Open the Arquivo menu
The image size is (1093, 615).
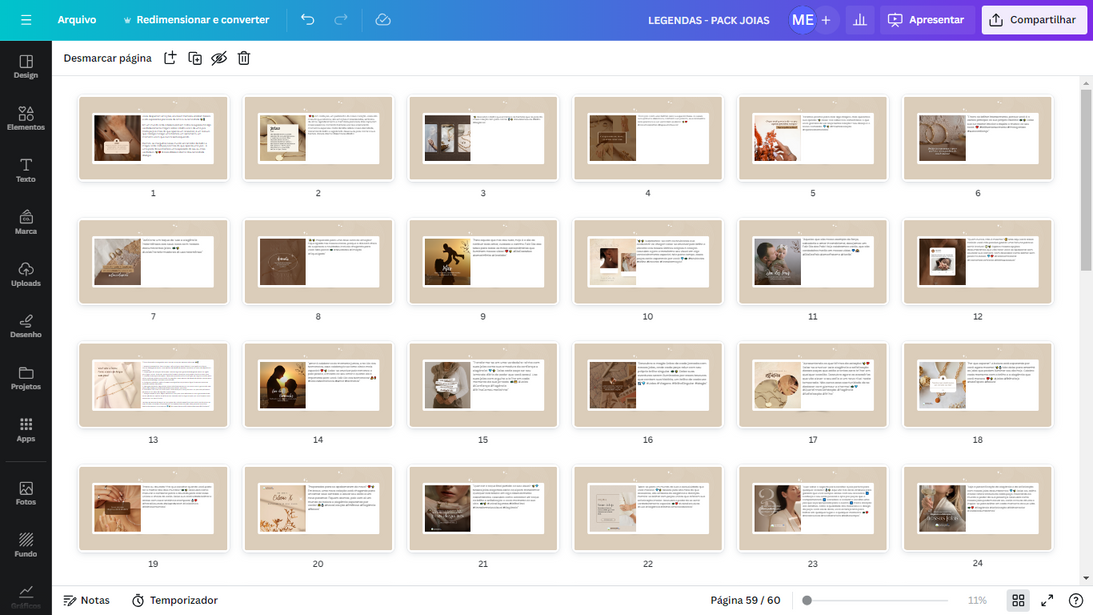pos(77,20)
